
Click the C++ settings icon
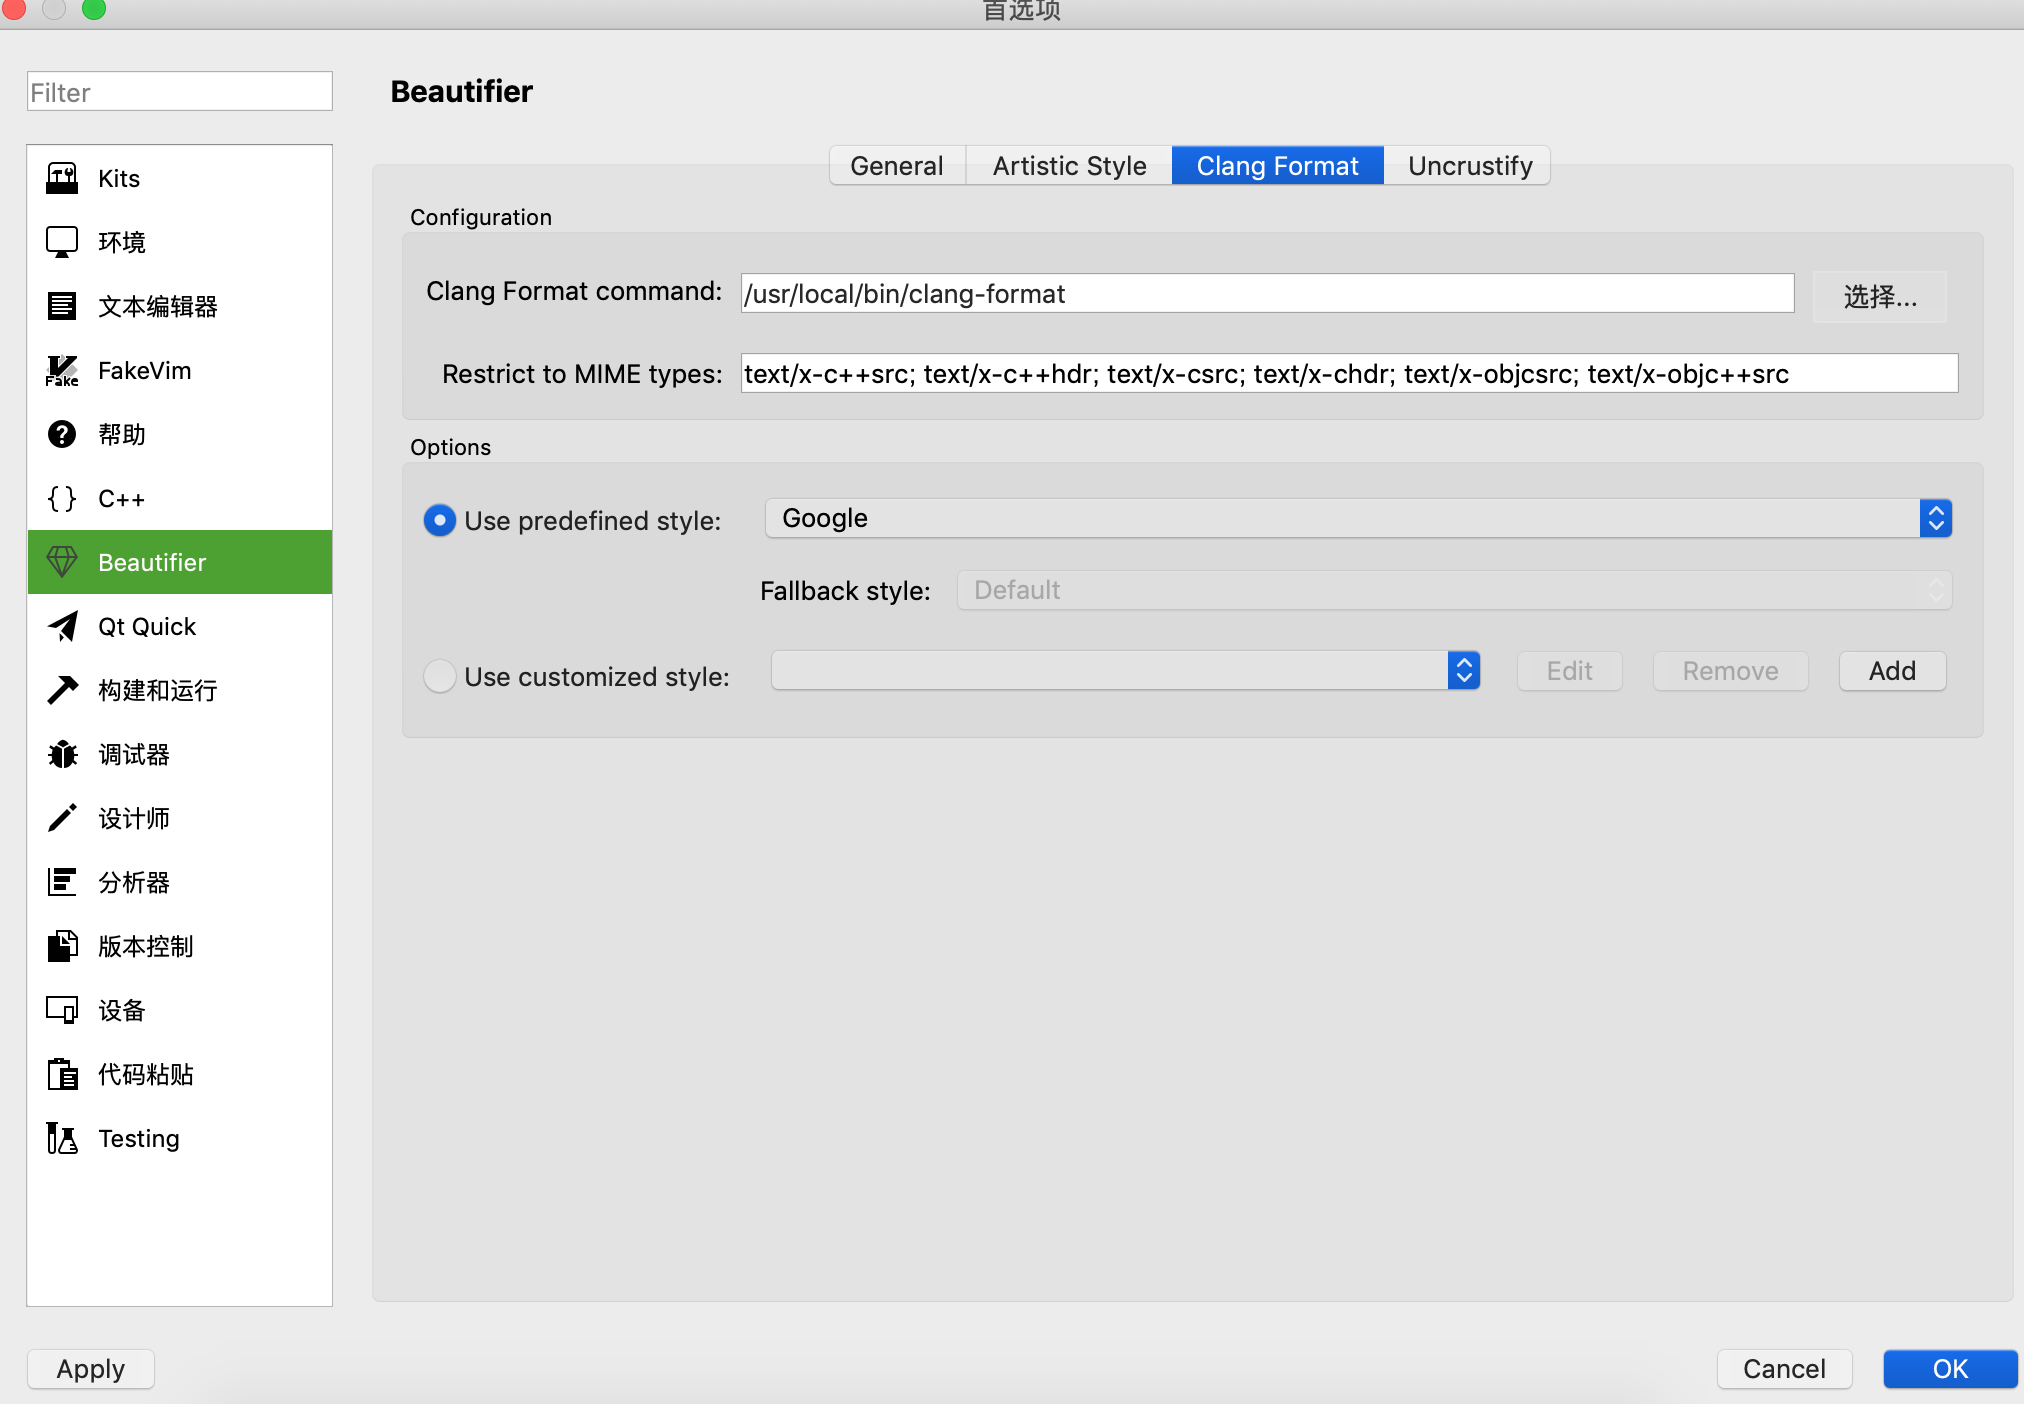pyautogui.click(x=61, y=498)
